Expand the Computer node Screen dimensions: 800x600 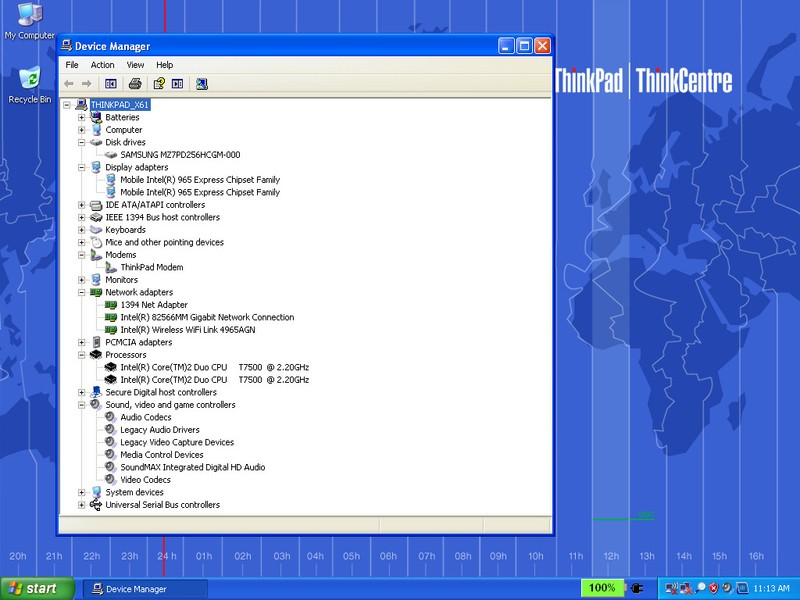point(82,130)
